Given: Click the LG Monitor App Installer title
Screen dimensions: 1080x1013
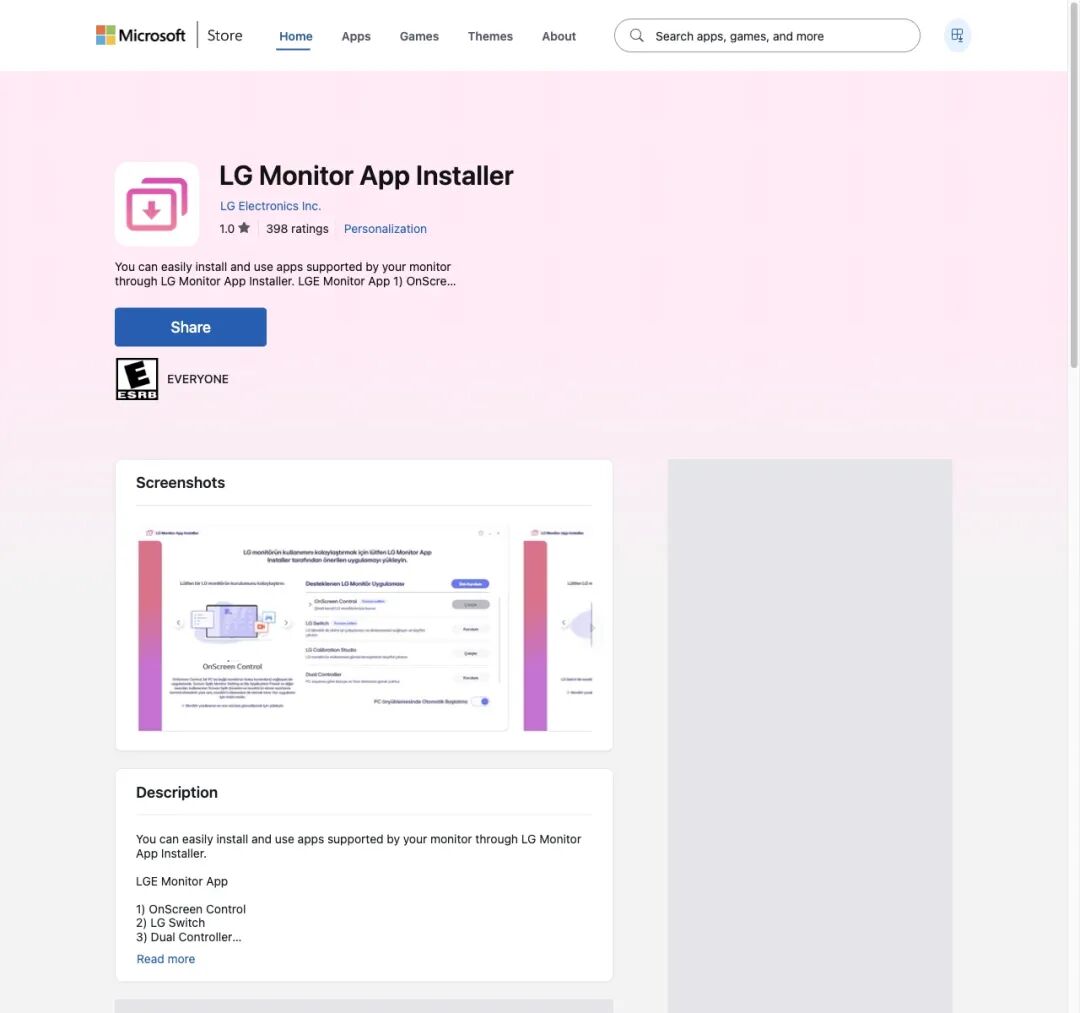Looking at the screenshot, I should pyautogui.click(x=366, y=176).
